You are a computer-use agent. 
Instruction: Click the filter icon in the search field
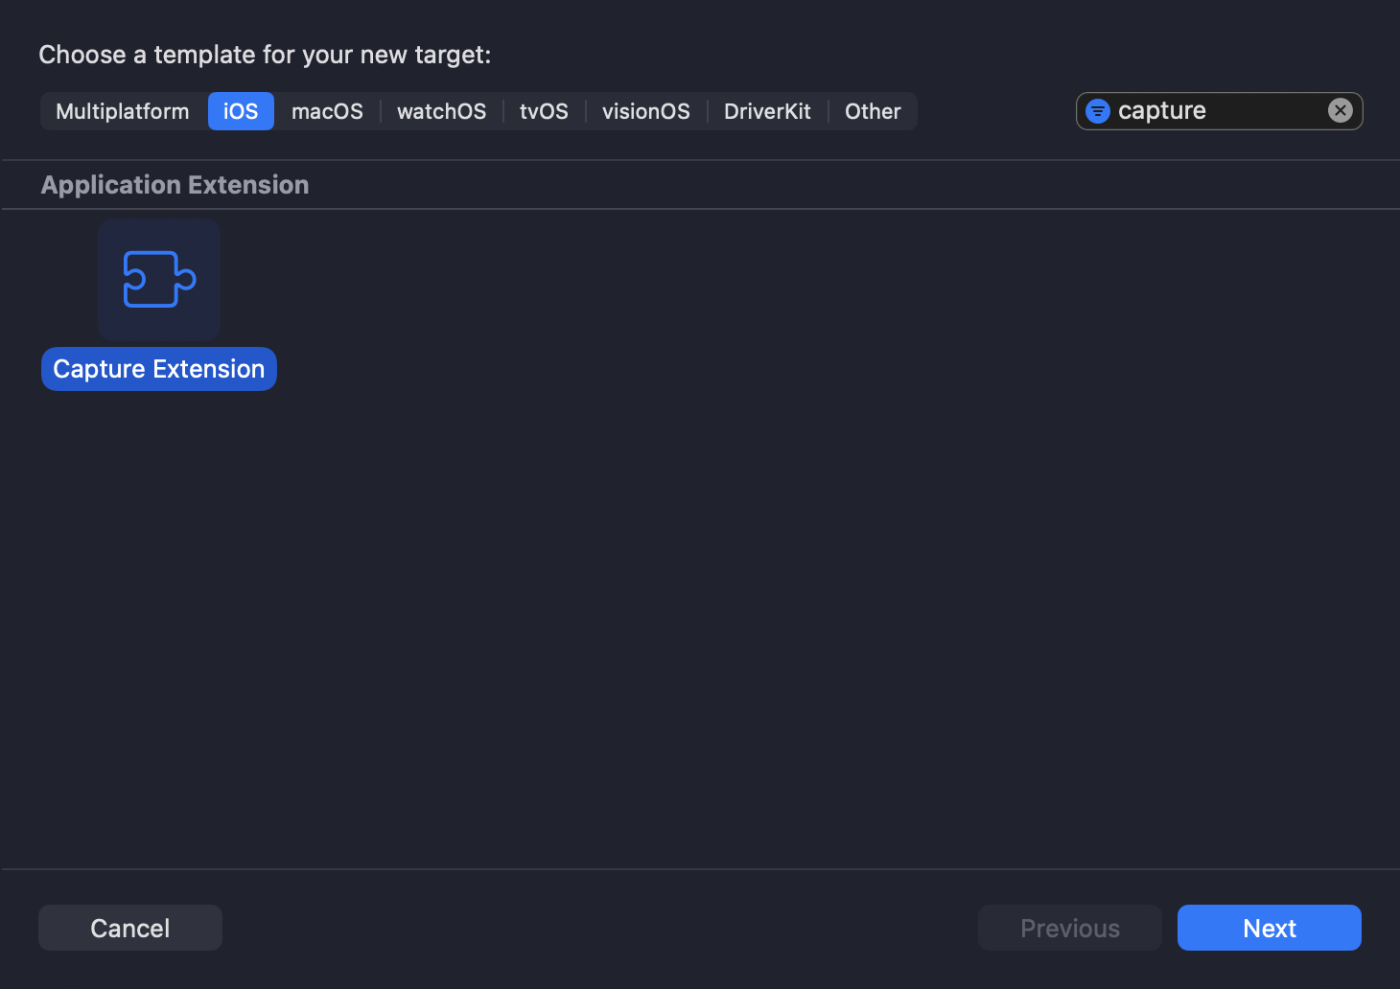click(x=1097, y=110)
